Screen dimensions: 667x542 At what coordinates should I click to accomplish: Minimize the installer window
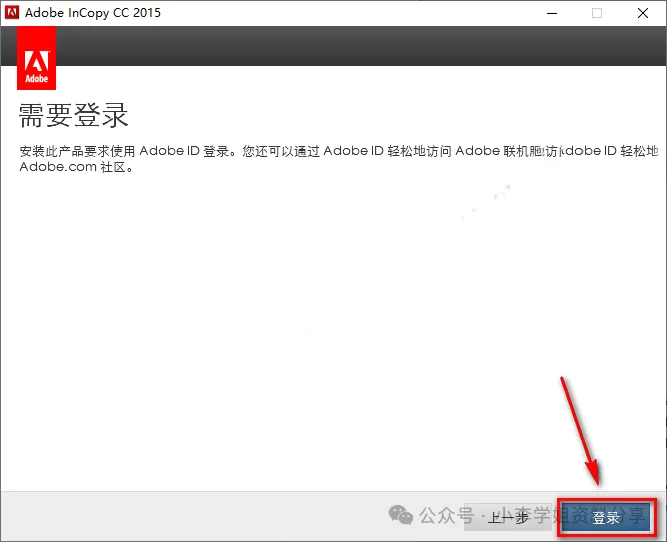(552, 13)
